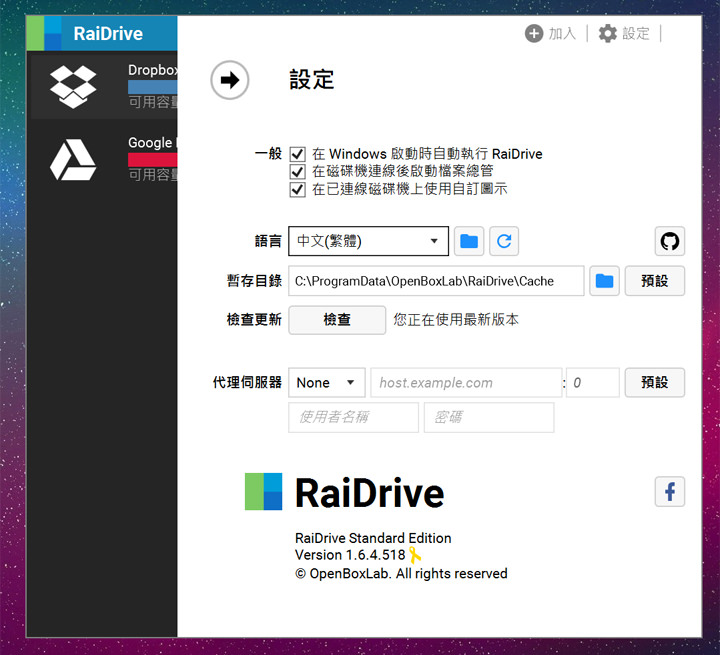Reset cache directory with 預設 button
The image size is (720, 655).
pos(654,281)
